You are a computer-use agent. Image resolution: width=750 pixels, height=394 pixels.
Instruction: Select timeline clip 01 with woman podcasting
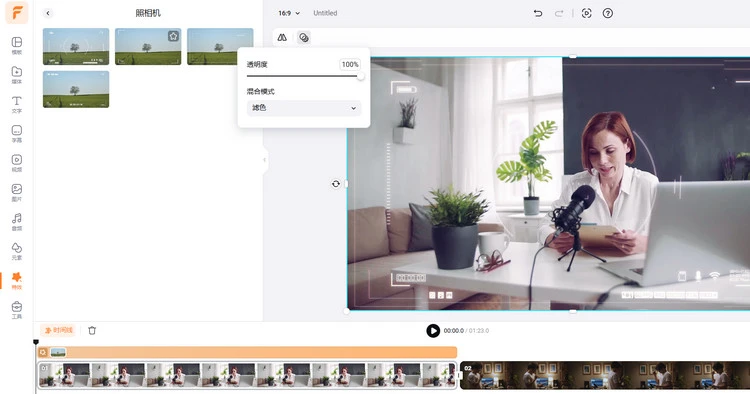pyautogui.click(x=247, y=375)
